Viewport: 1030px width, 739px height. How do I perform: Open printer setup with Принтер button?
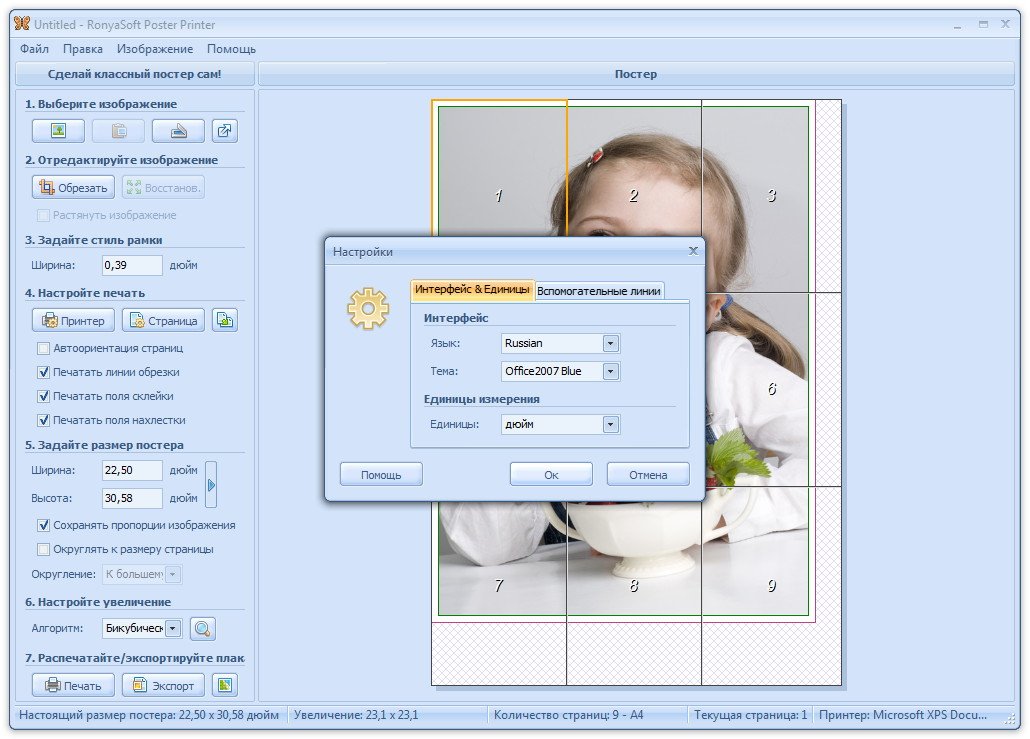(x=73, y=321)
